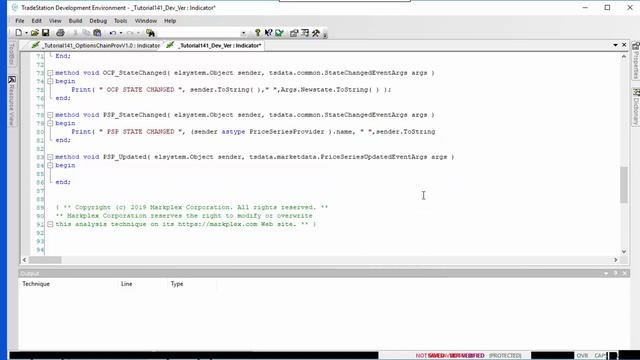640x360 pixels.
Task: Click the Undo arrow icon
Action: [x=113, y=33]
